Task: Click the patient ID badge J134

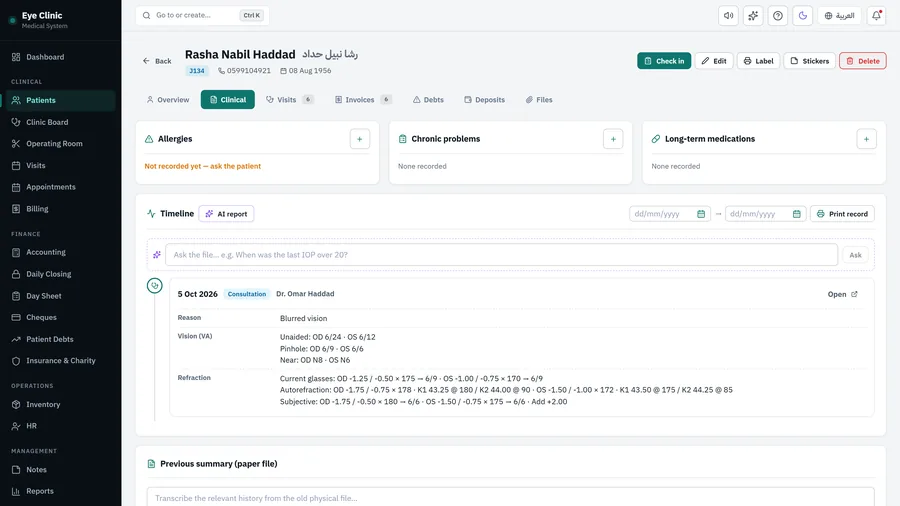Action: tap(197, 71)
